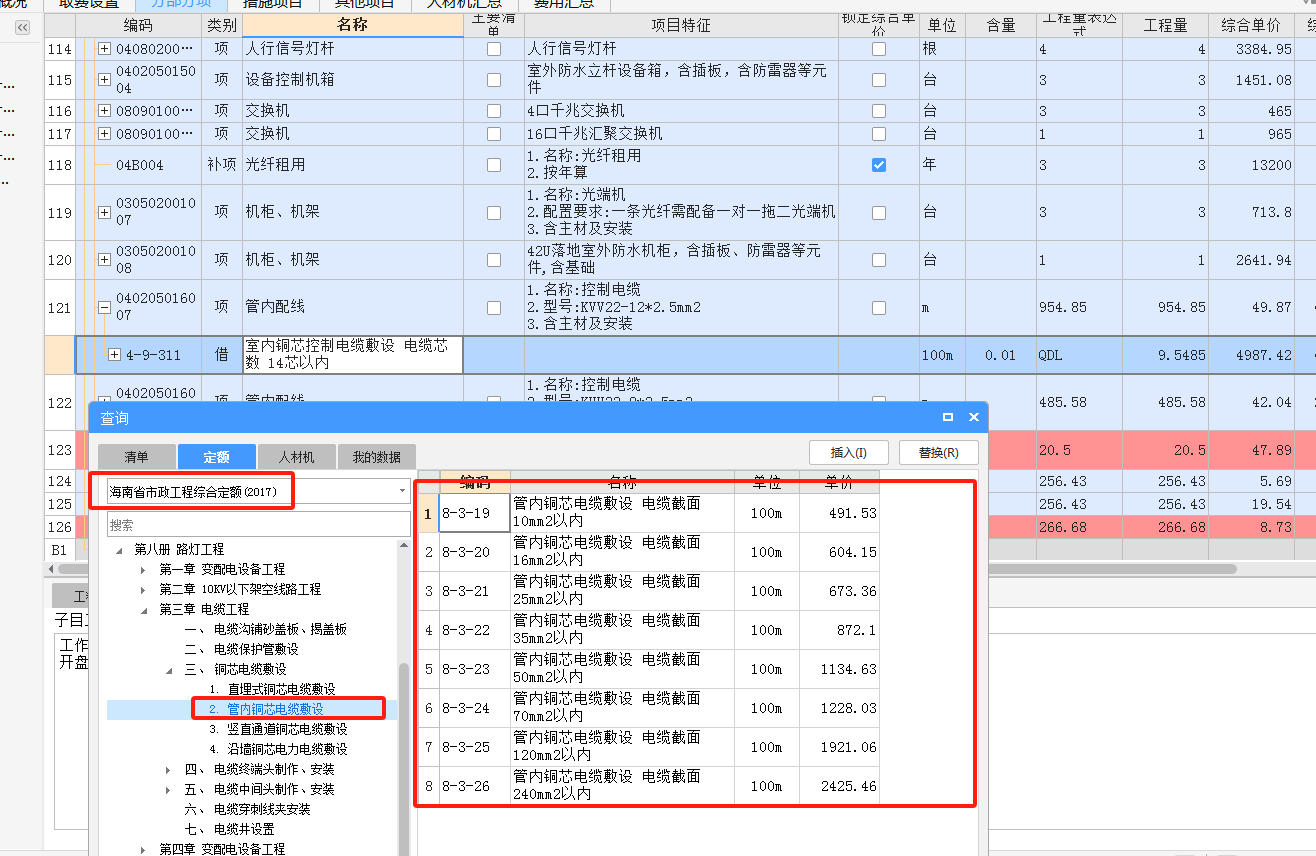Viewport: 1316px width, 856px height.
Task: Switch to 措施项目 top tab
Action: (x=273, y=4)
